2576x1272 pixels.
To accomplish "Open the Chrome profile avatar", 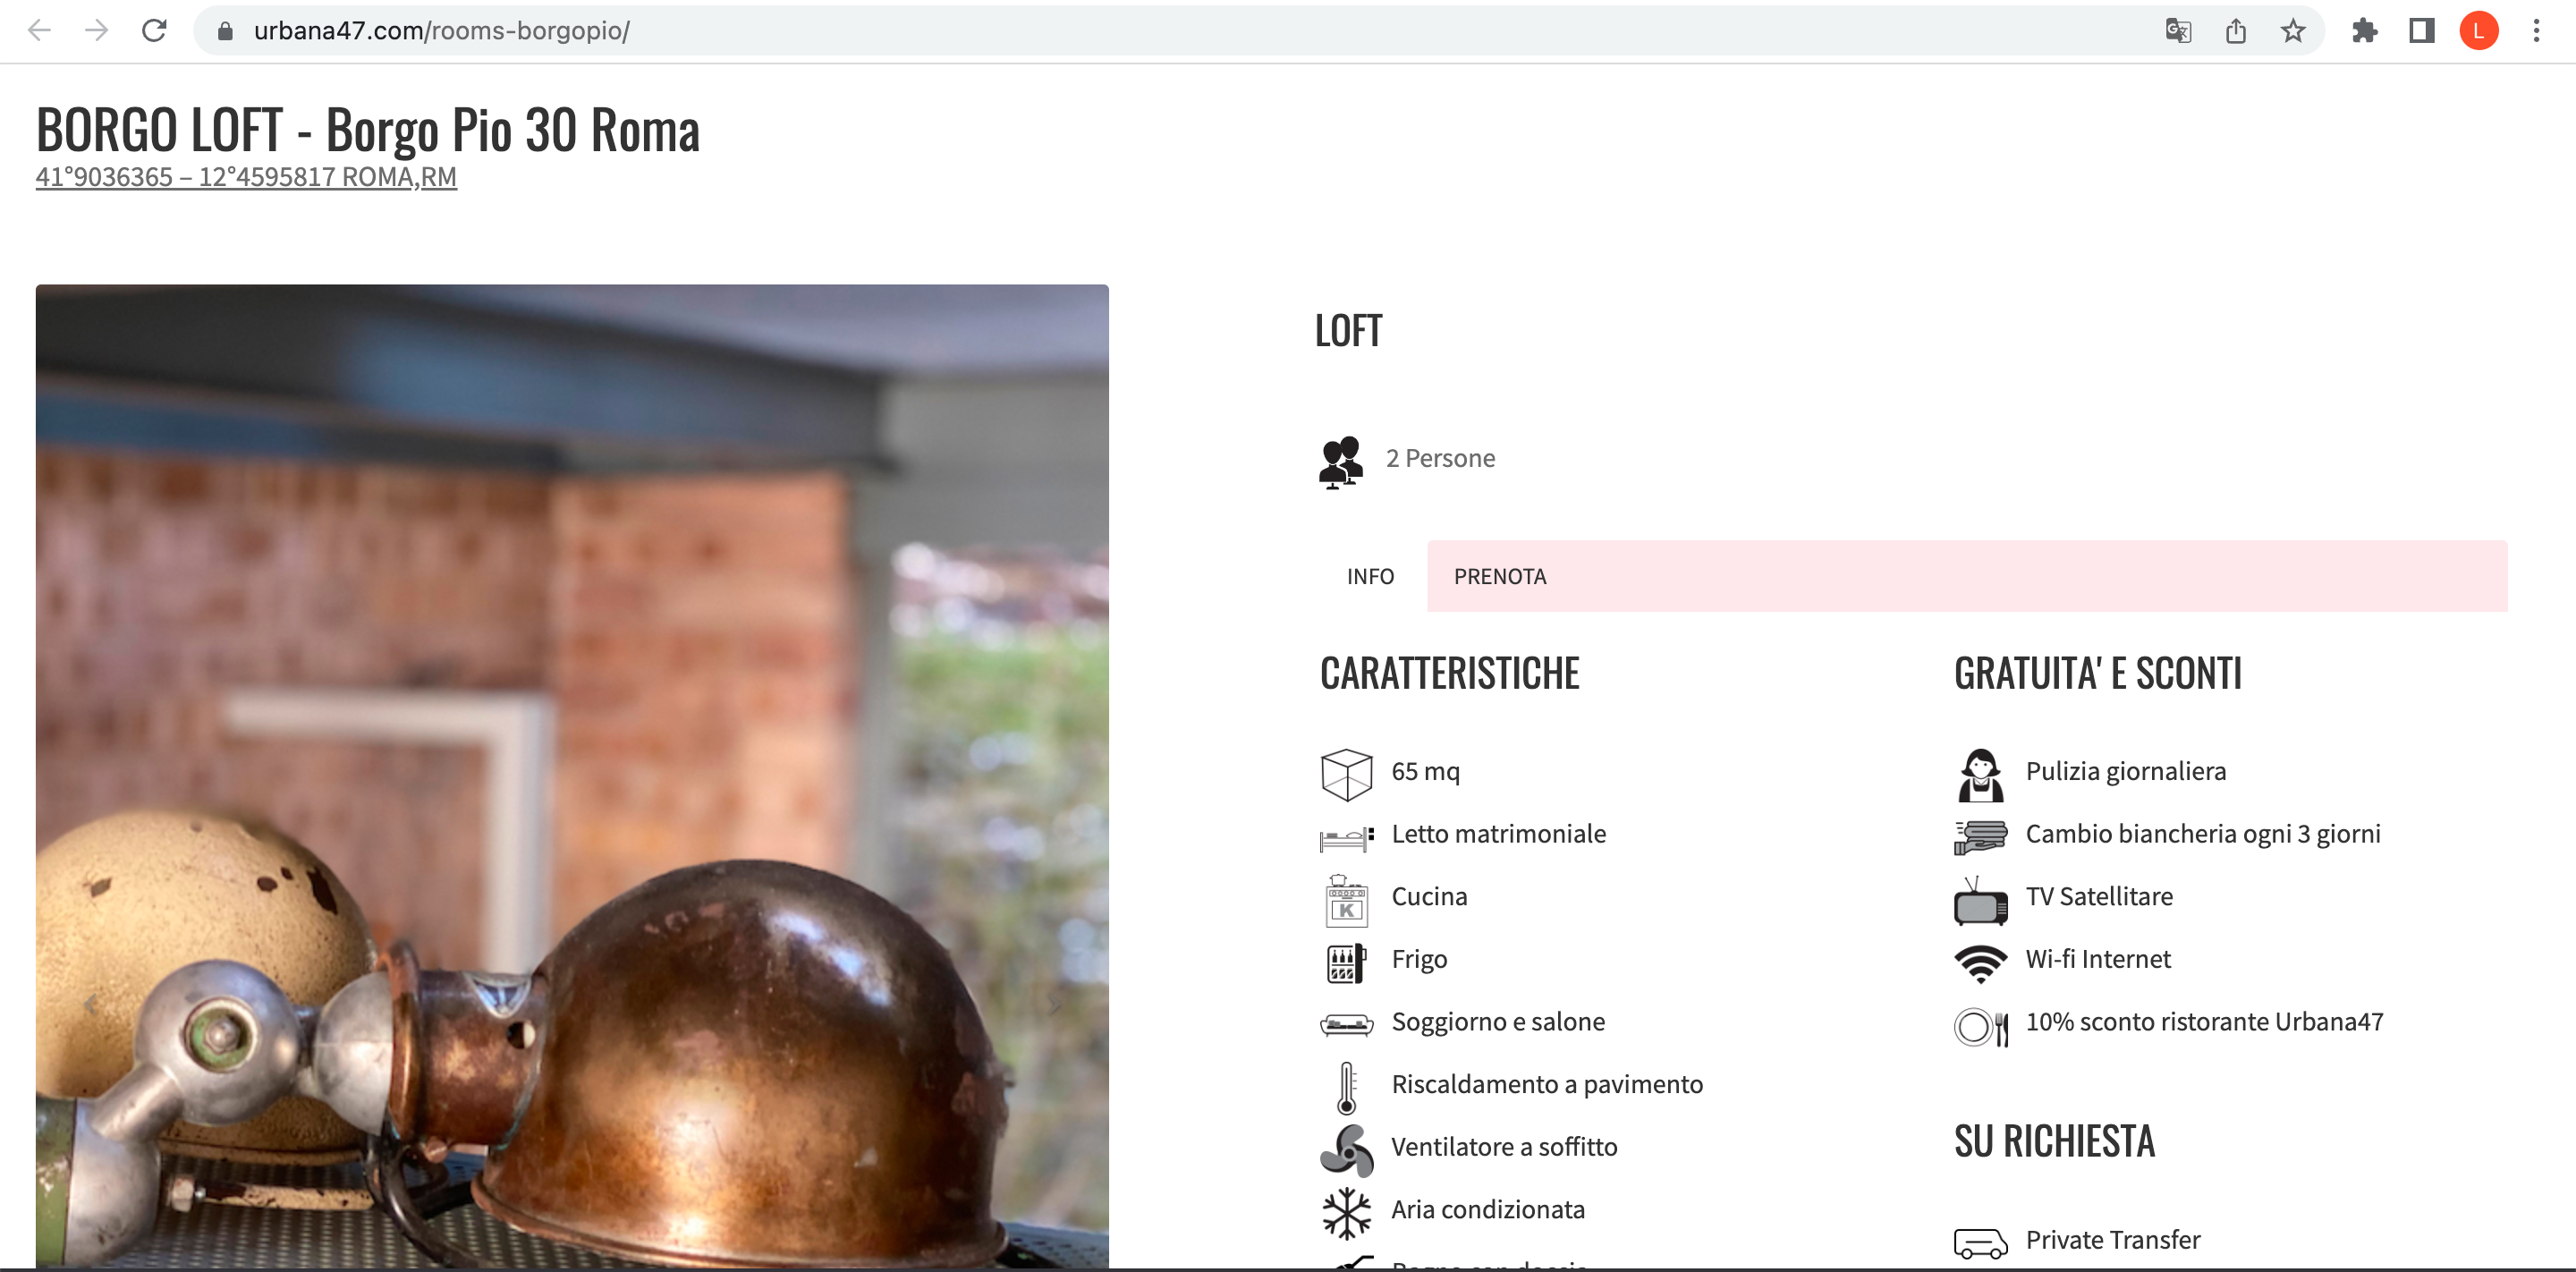I will 2478,31.
